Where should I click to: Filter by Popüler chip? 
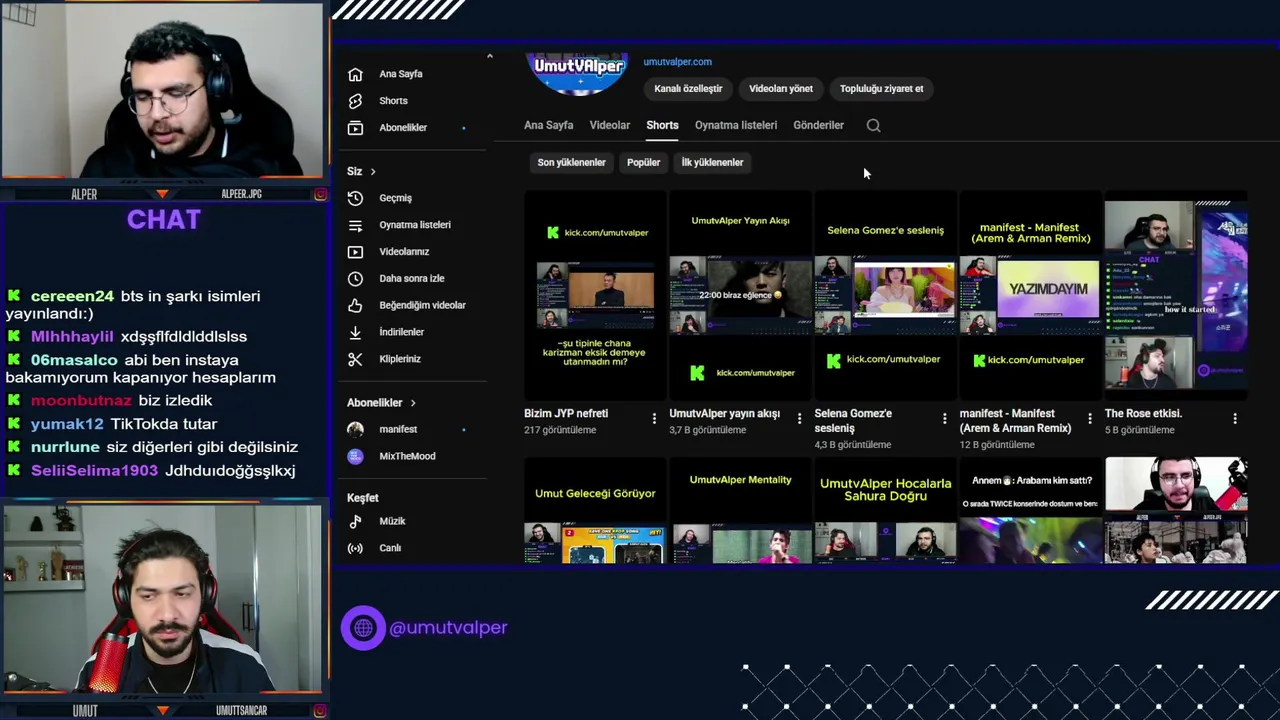[643, 162]
